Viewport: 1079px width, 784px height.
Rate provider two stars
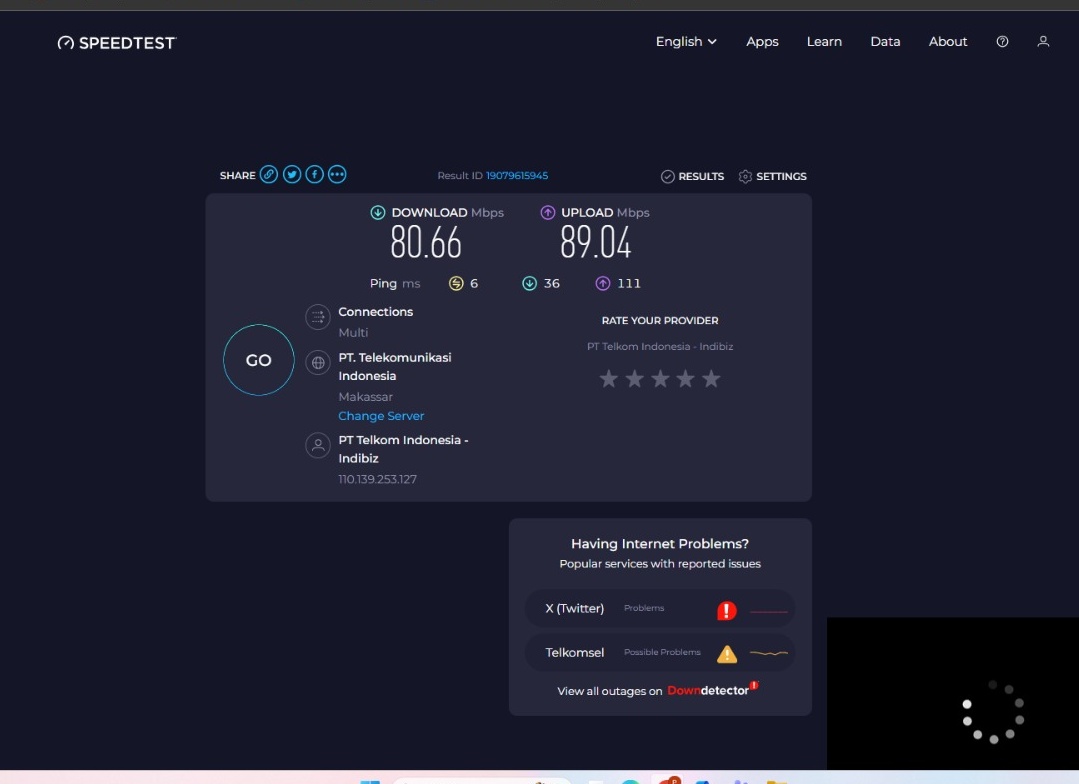(x=634, y=379)
